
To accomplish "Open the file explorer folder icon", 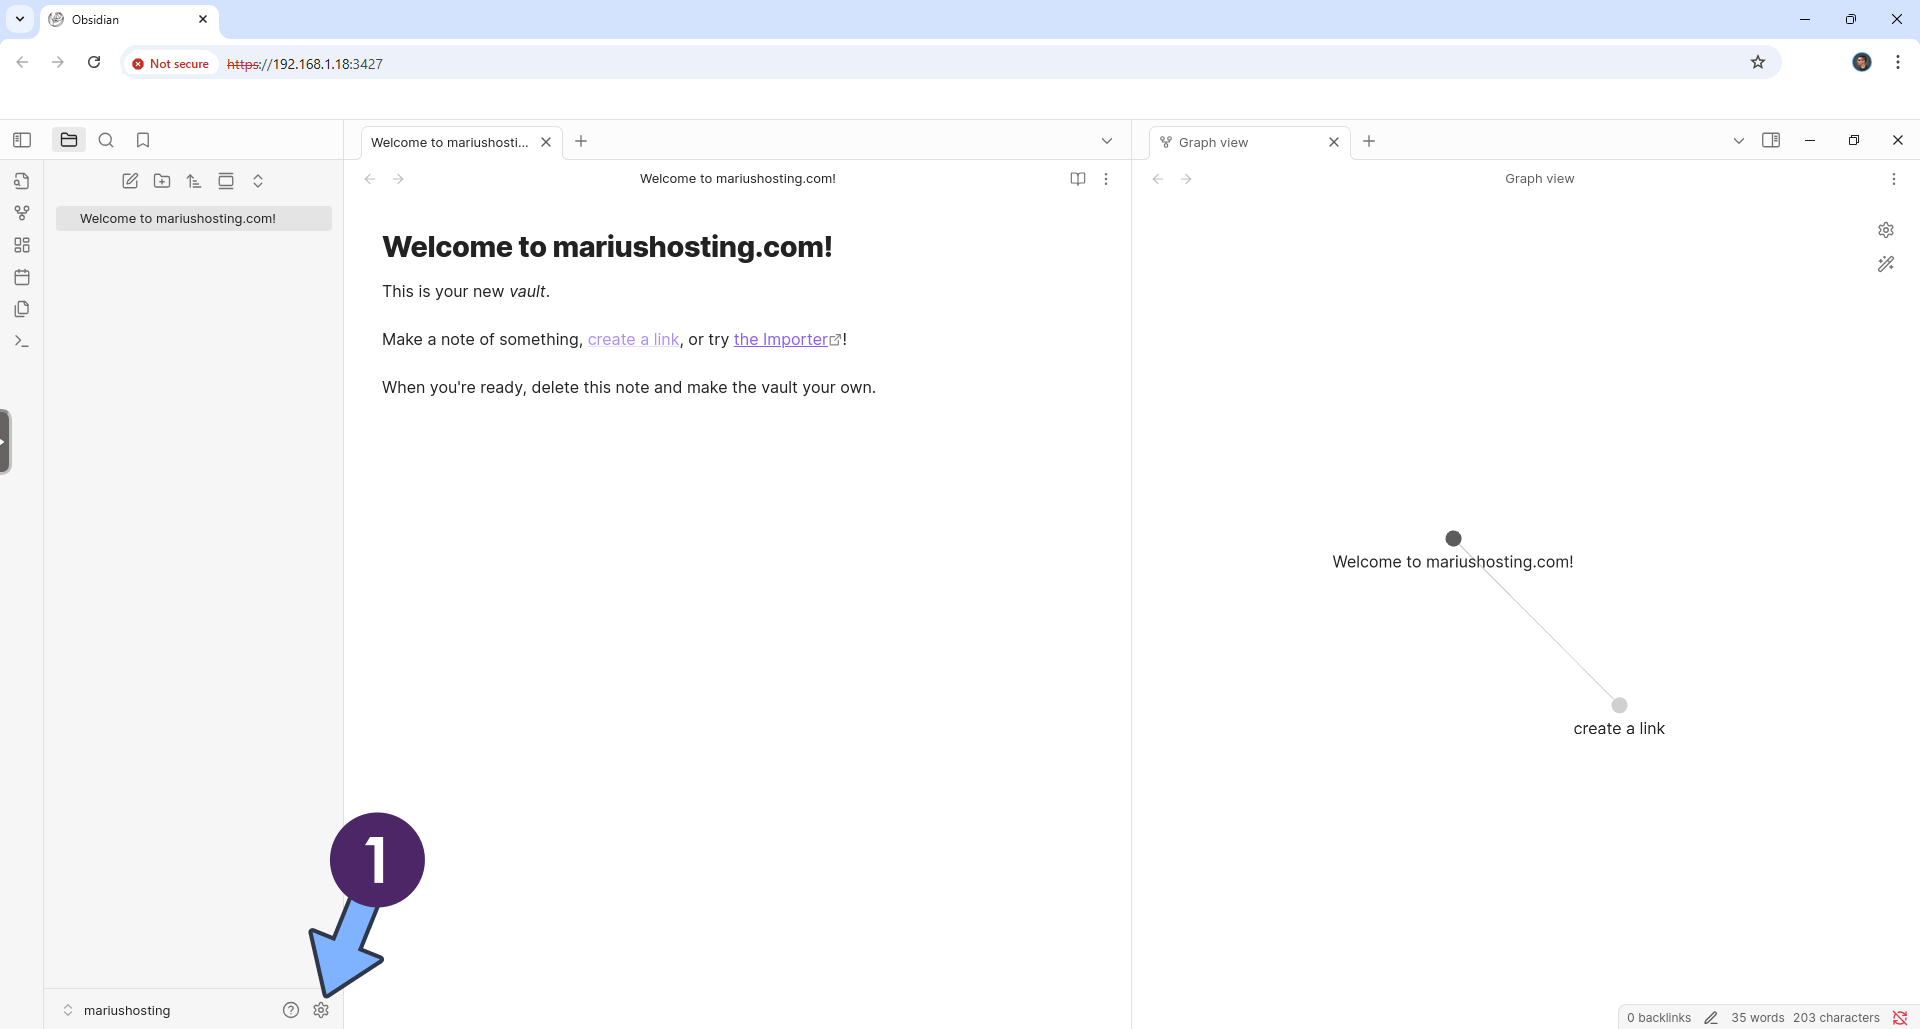I will click(x=69, y=140).
